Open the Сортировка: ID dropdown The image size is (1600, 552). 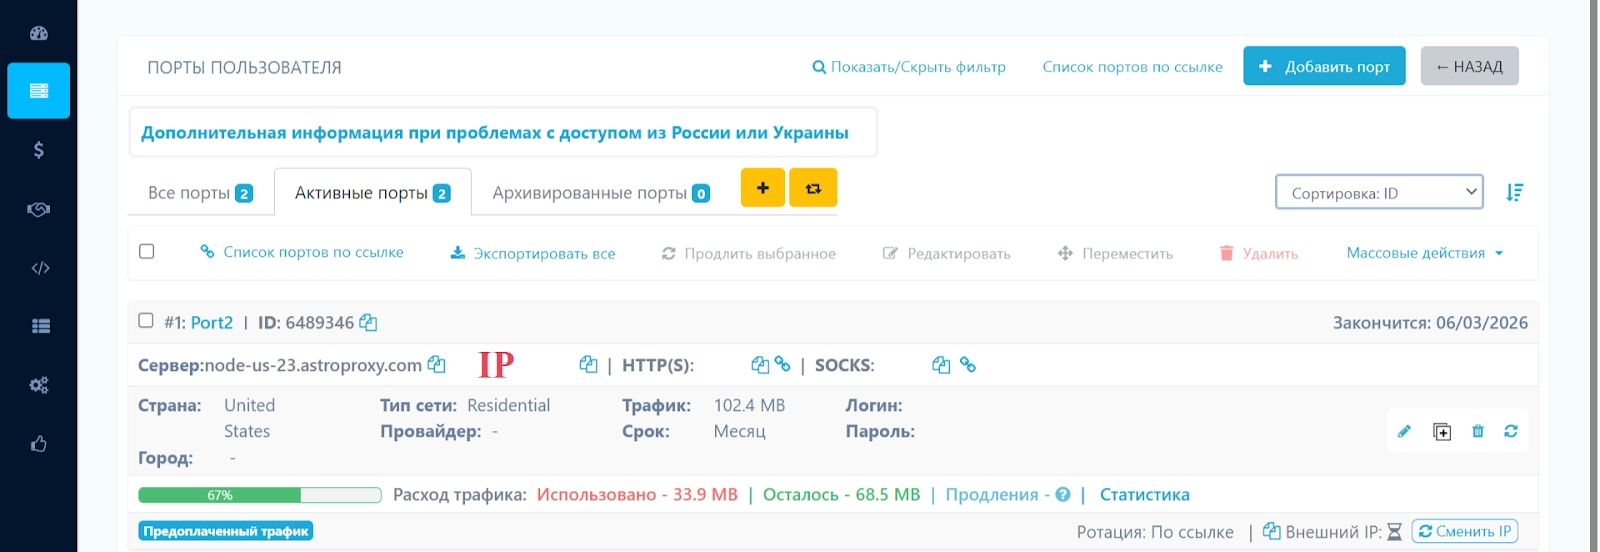click(x=1378, y=192)
